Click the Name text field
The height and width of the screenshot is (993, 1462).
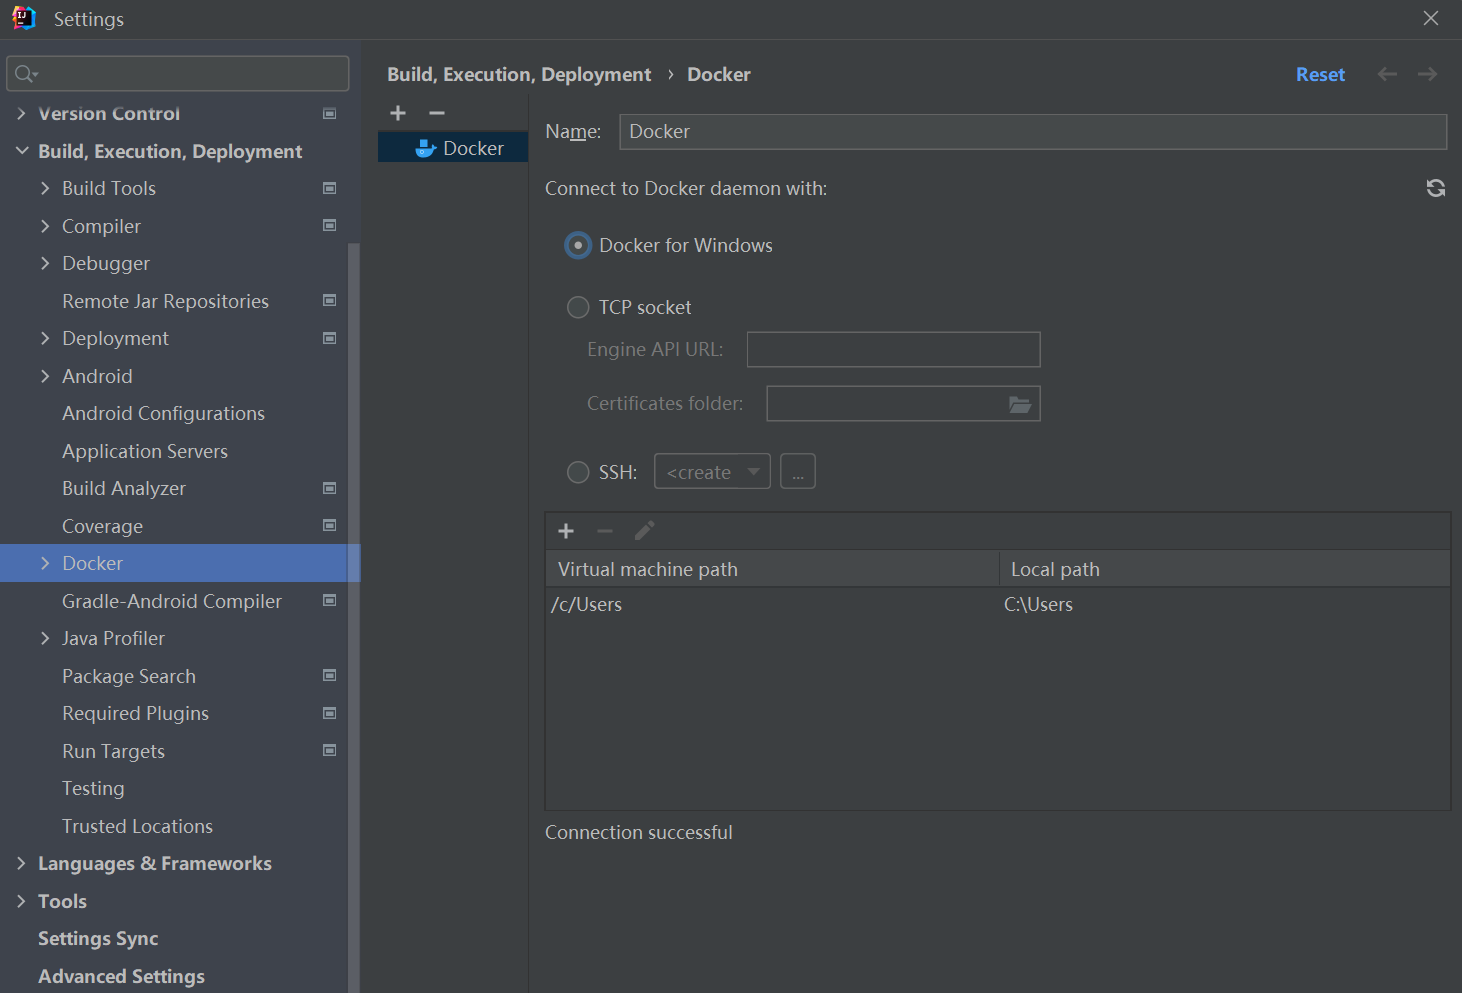point(1033,131)
